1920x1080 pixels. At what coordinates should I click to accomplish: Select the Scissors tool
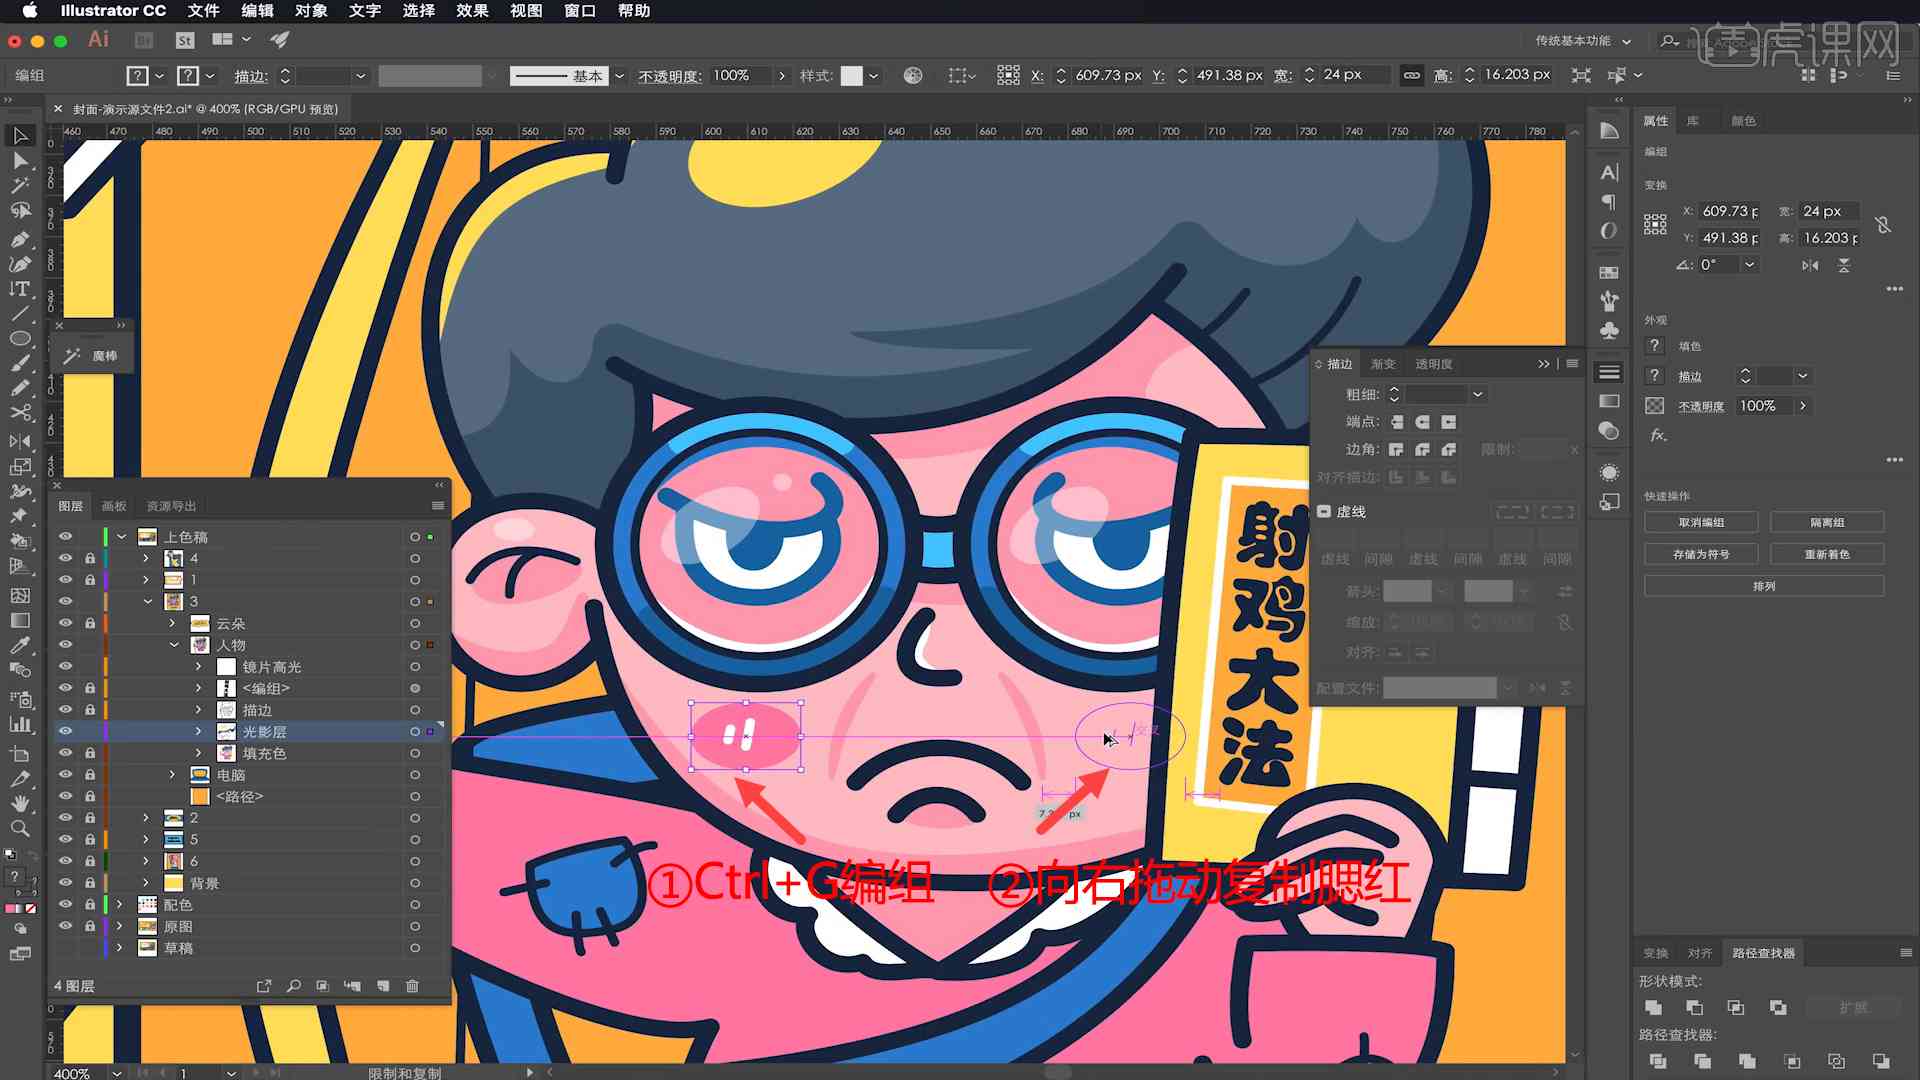pyautogui.click(x=20, y=413)
